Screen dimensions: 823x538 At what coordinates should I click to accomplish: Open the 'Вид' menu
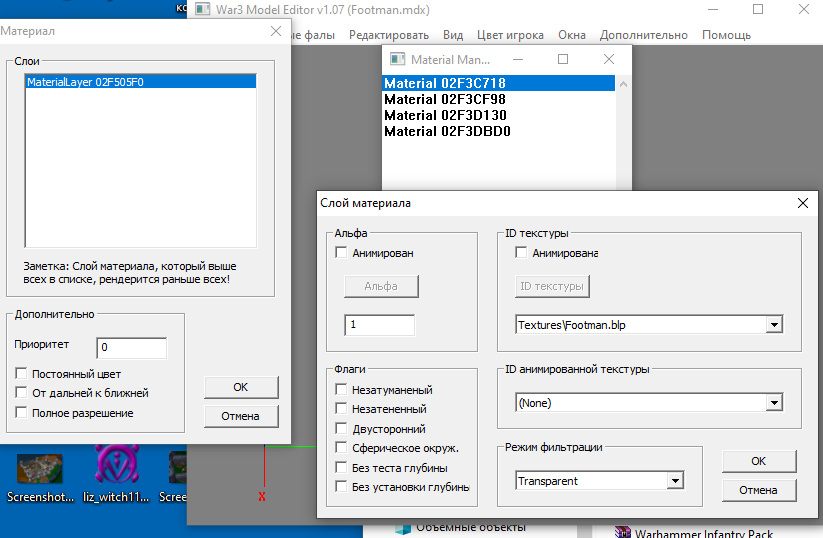453,35
